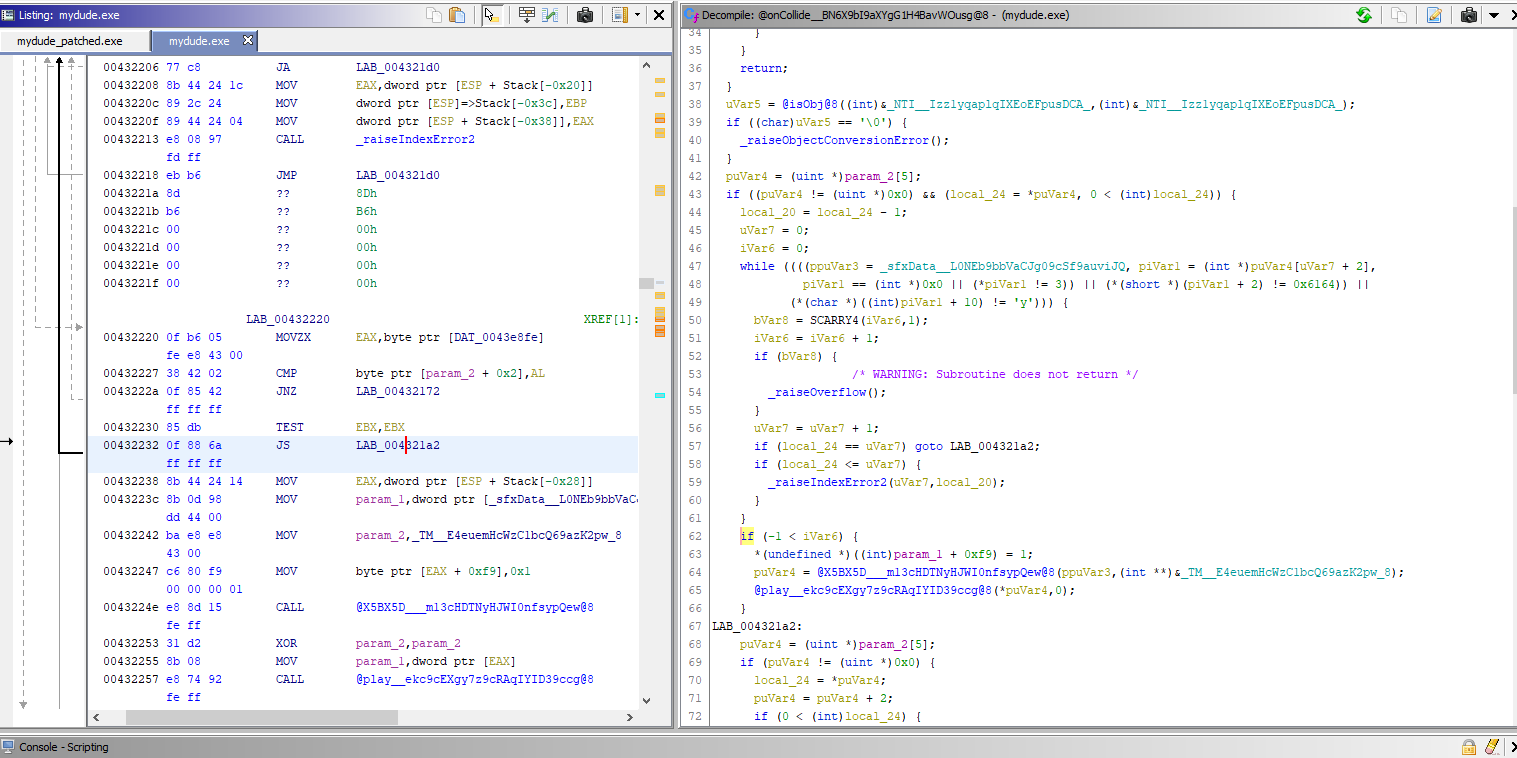
Task: Click the overview margin display icon
Action: click(x=620, y=15)
